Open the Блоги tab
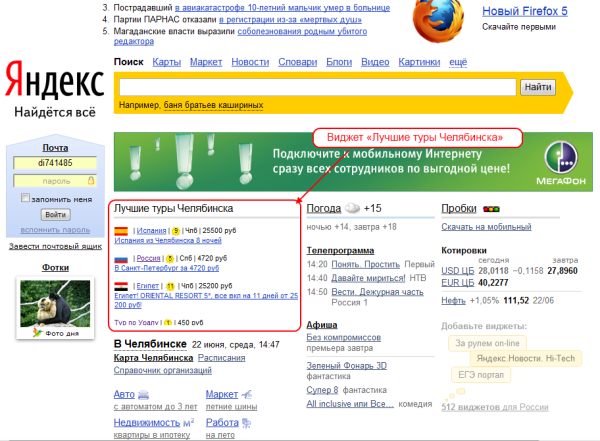The height and width of the screenshot is (441, 600). point(339,62)
